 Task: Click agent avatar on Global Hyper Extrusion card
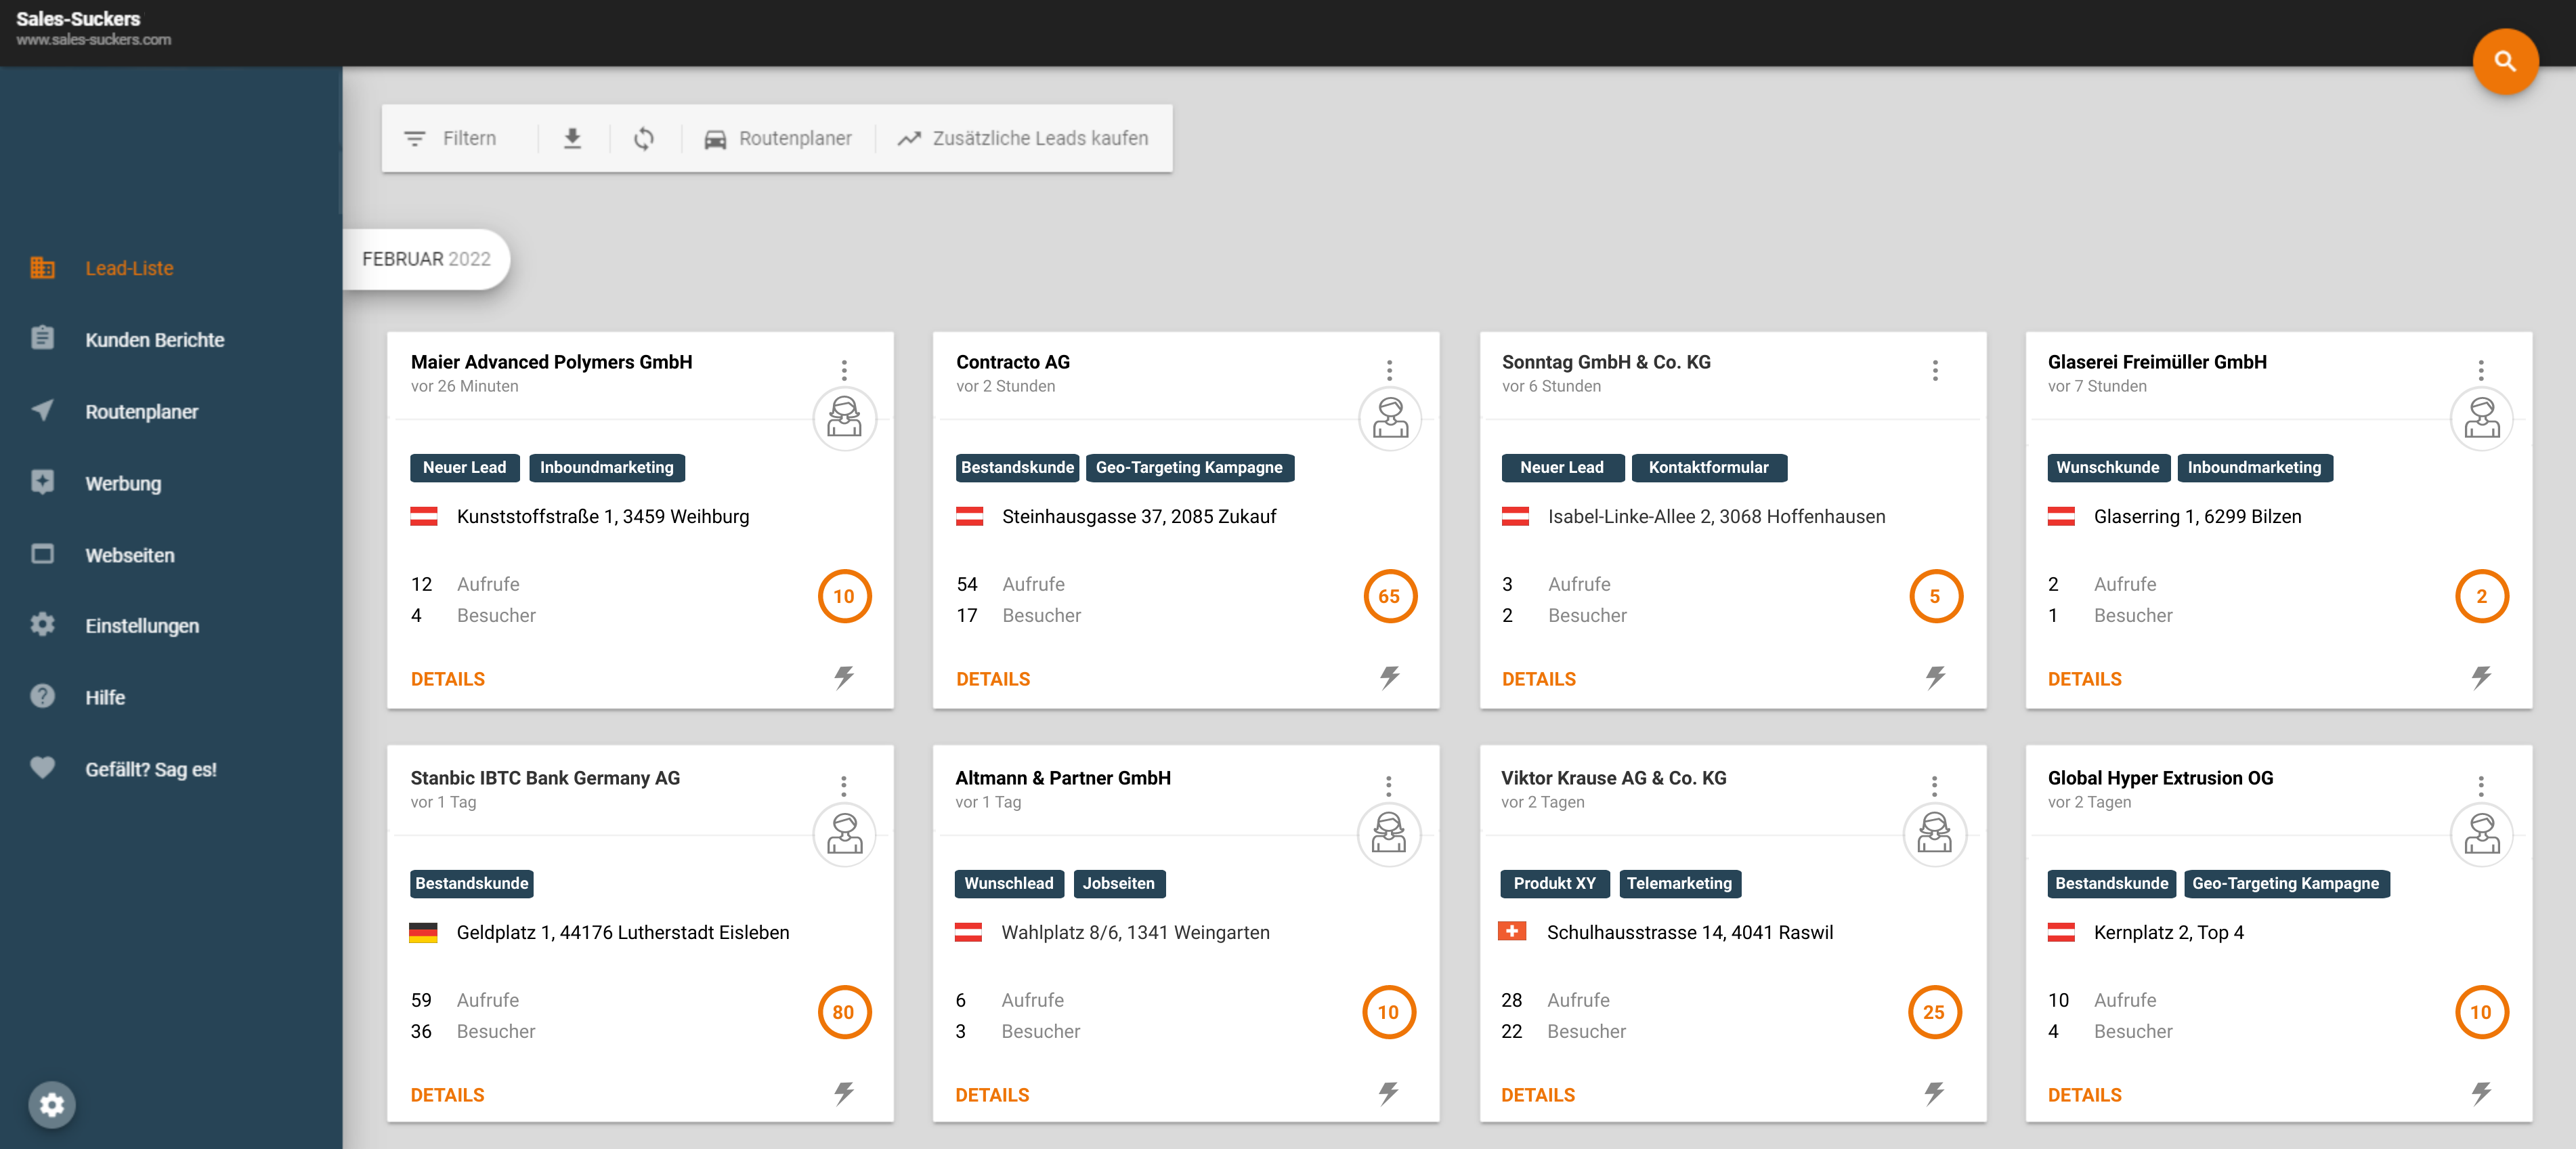(2481, 834)
